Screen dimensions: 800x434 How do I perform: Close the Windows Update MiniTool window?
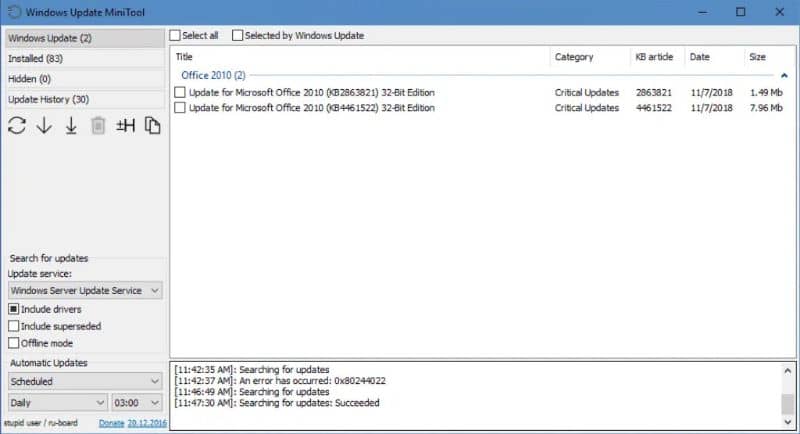pyautogui.click(x=780, y=12)
